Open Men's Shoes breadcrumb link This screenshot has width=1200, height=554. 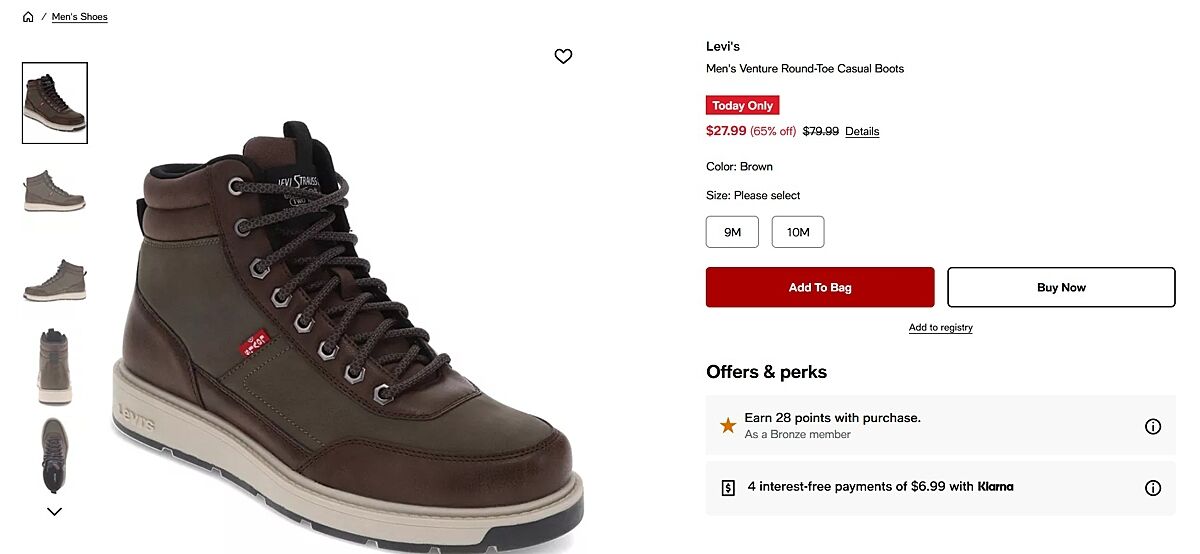point(80,17)
